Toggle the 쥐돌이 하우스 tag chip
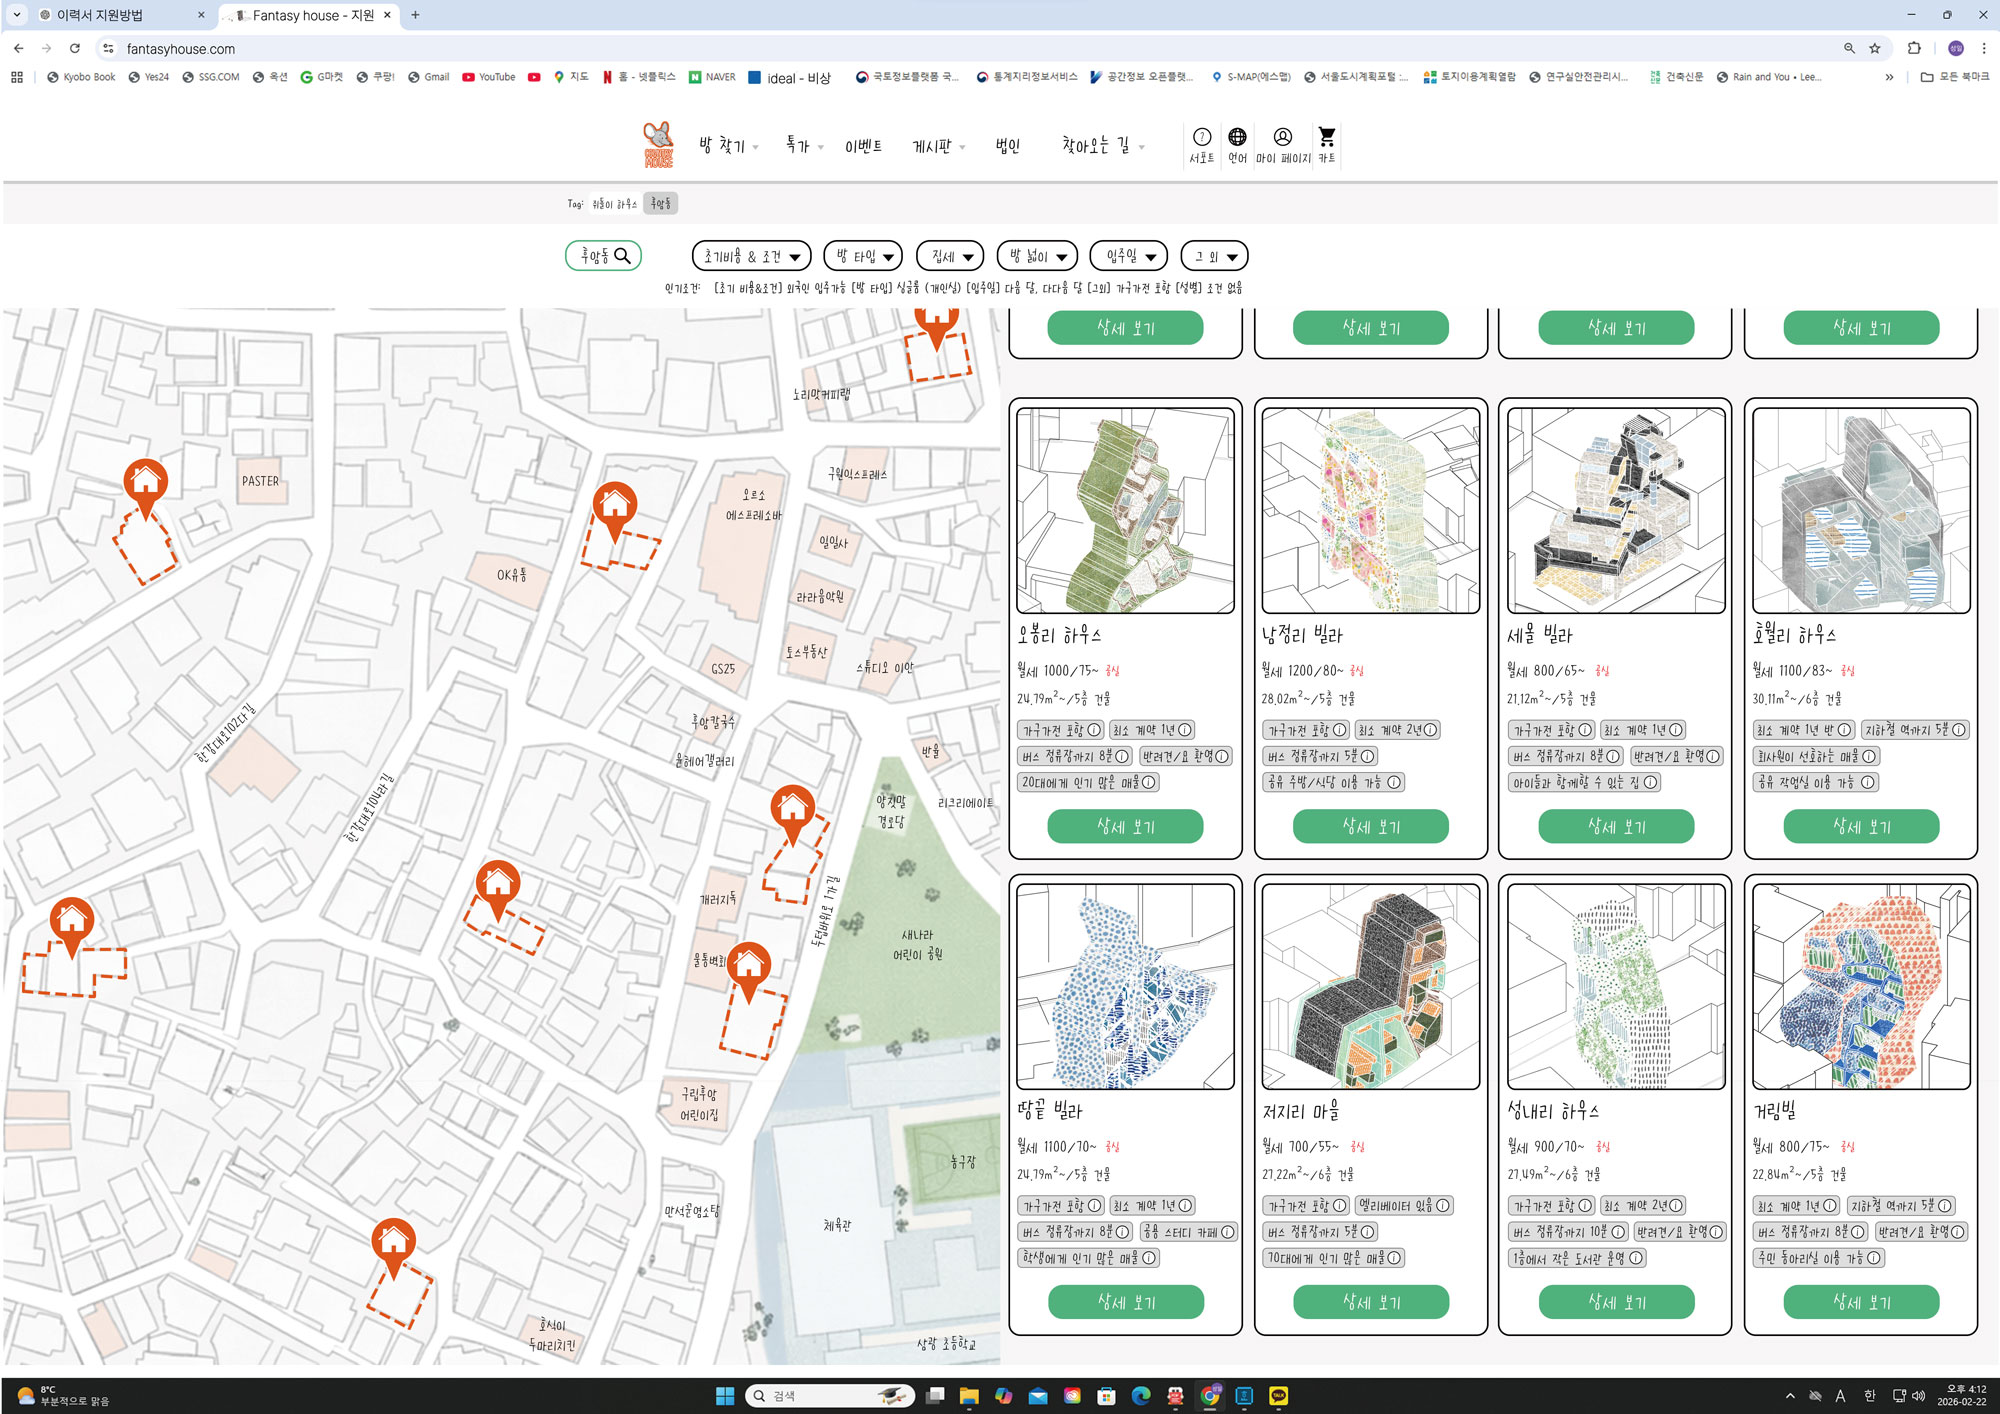 point(614,204)
